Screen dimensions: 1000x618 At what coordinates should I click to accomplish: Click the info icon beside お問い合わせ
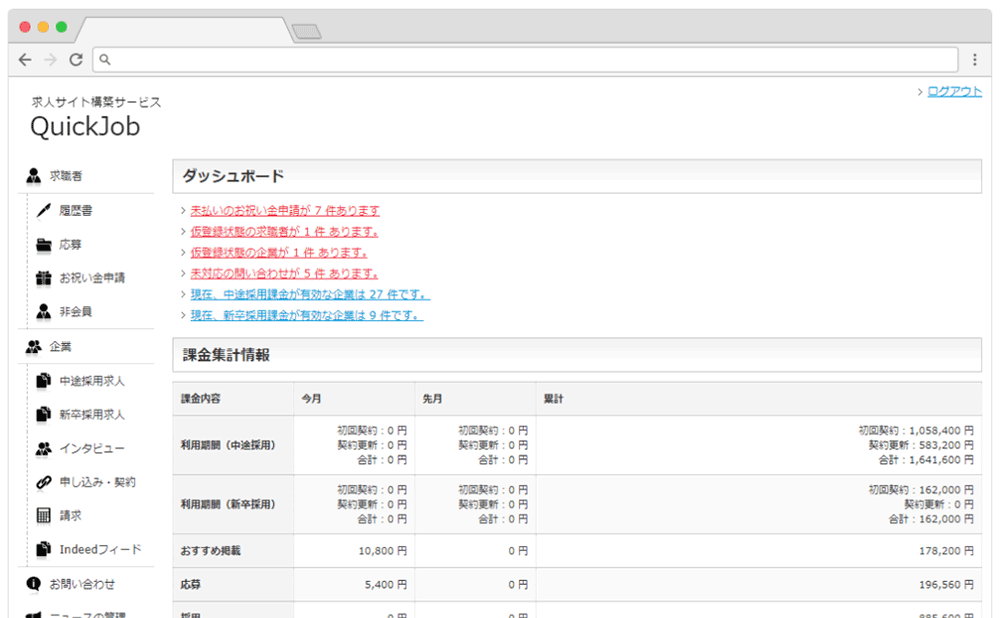pyautogui.click(x=33, y=584)
